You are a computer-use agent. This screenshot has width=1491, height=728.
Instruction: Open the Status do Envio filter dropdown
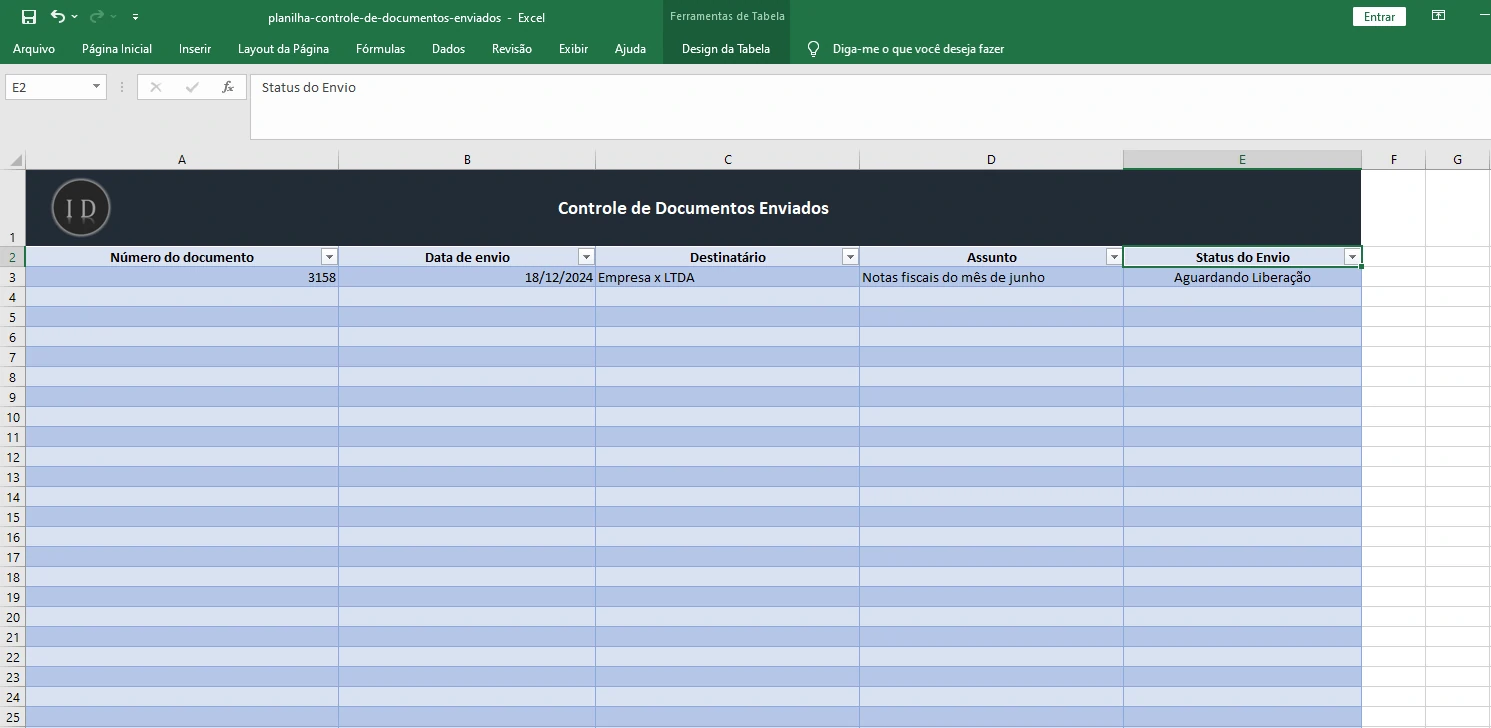point(1352,257)
